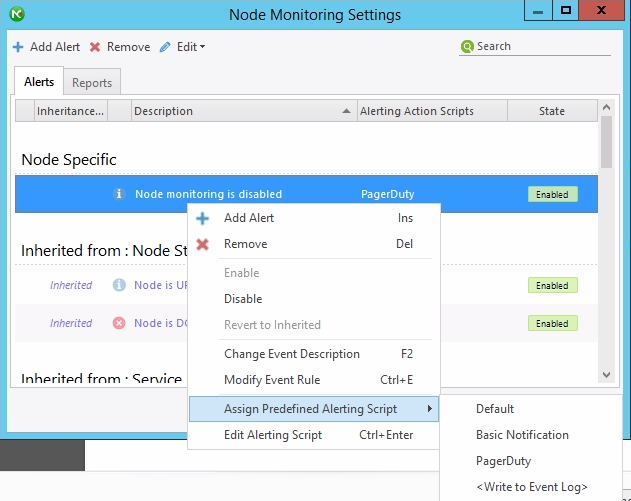Choose Add Alert from context menu
Screen dimensions: 631x501
pyautogui.click(x=314, y=218)
